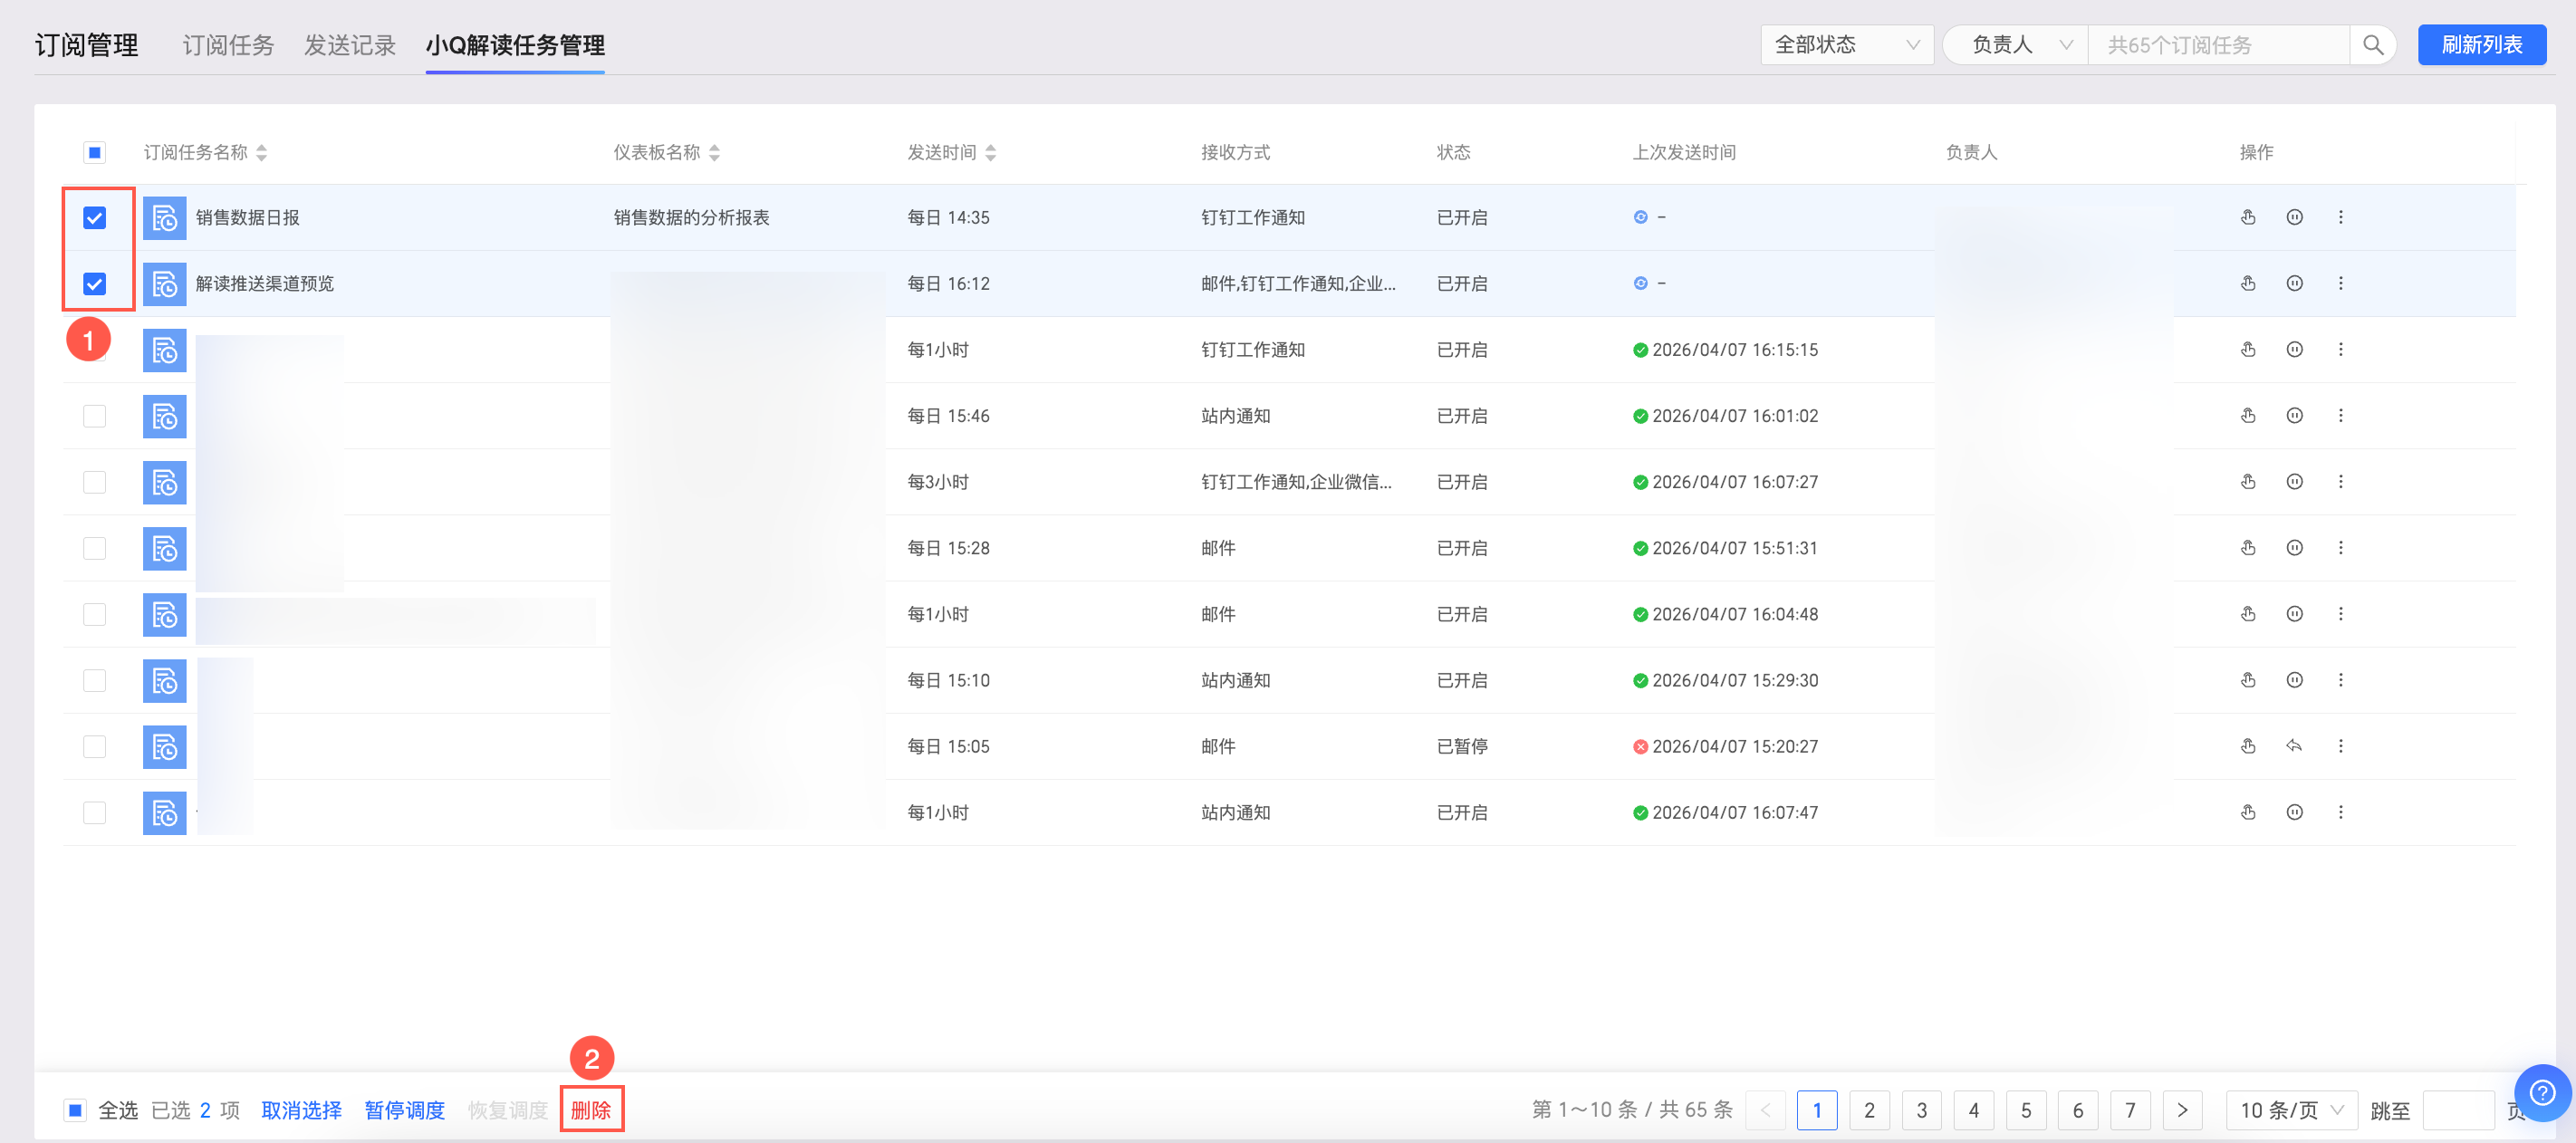Toggle header select-all checkbox
Image resolution: width=2576 pixels, height=1143 pixels.
coord(94,152)
